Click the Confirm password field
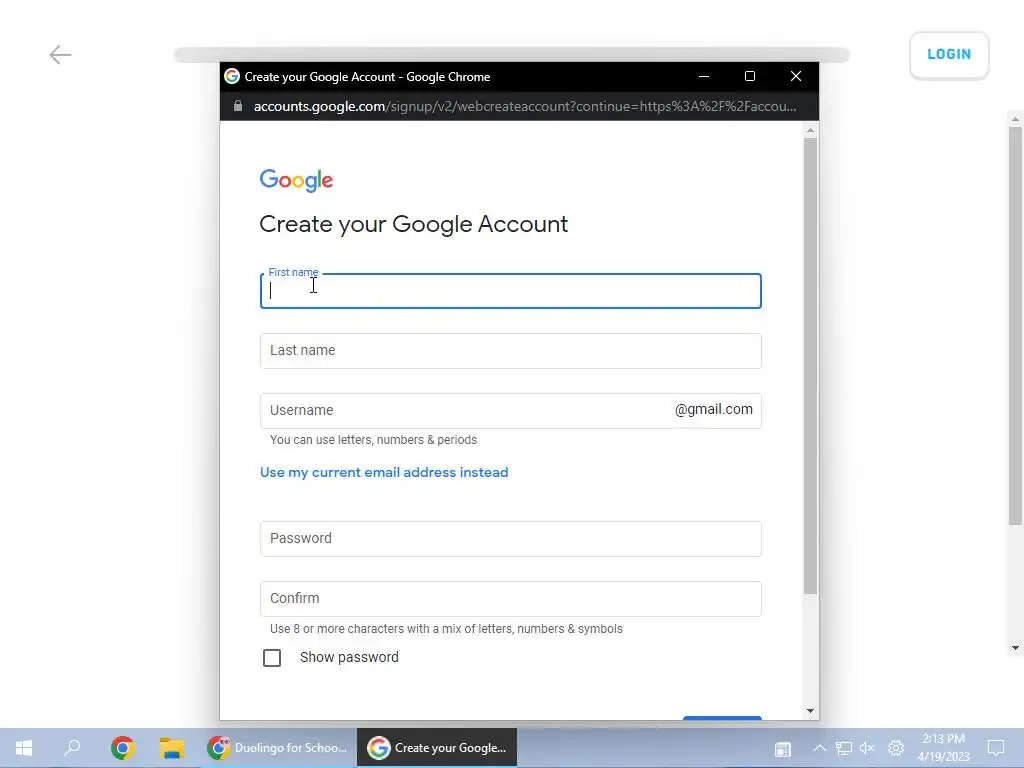The image size is (1024, 768). tap(511, 599)
